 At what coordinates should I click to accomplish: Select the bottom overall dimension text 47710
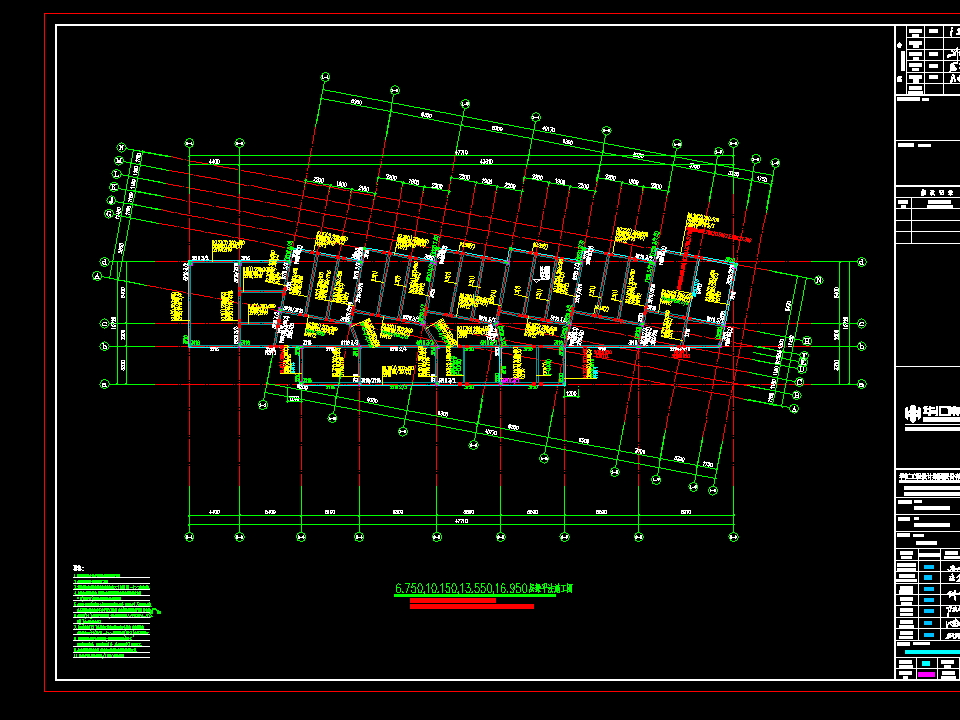tap(462, 520)
